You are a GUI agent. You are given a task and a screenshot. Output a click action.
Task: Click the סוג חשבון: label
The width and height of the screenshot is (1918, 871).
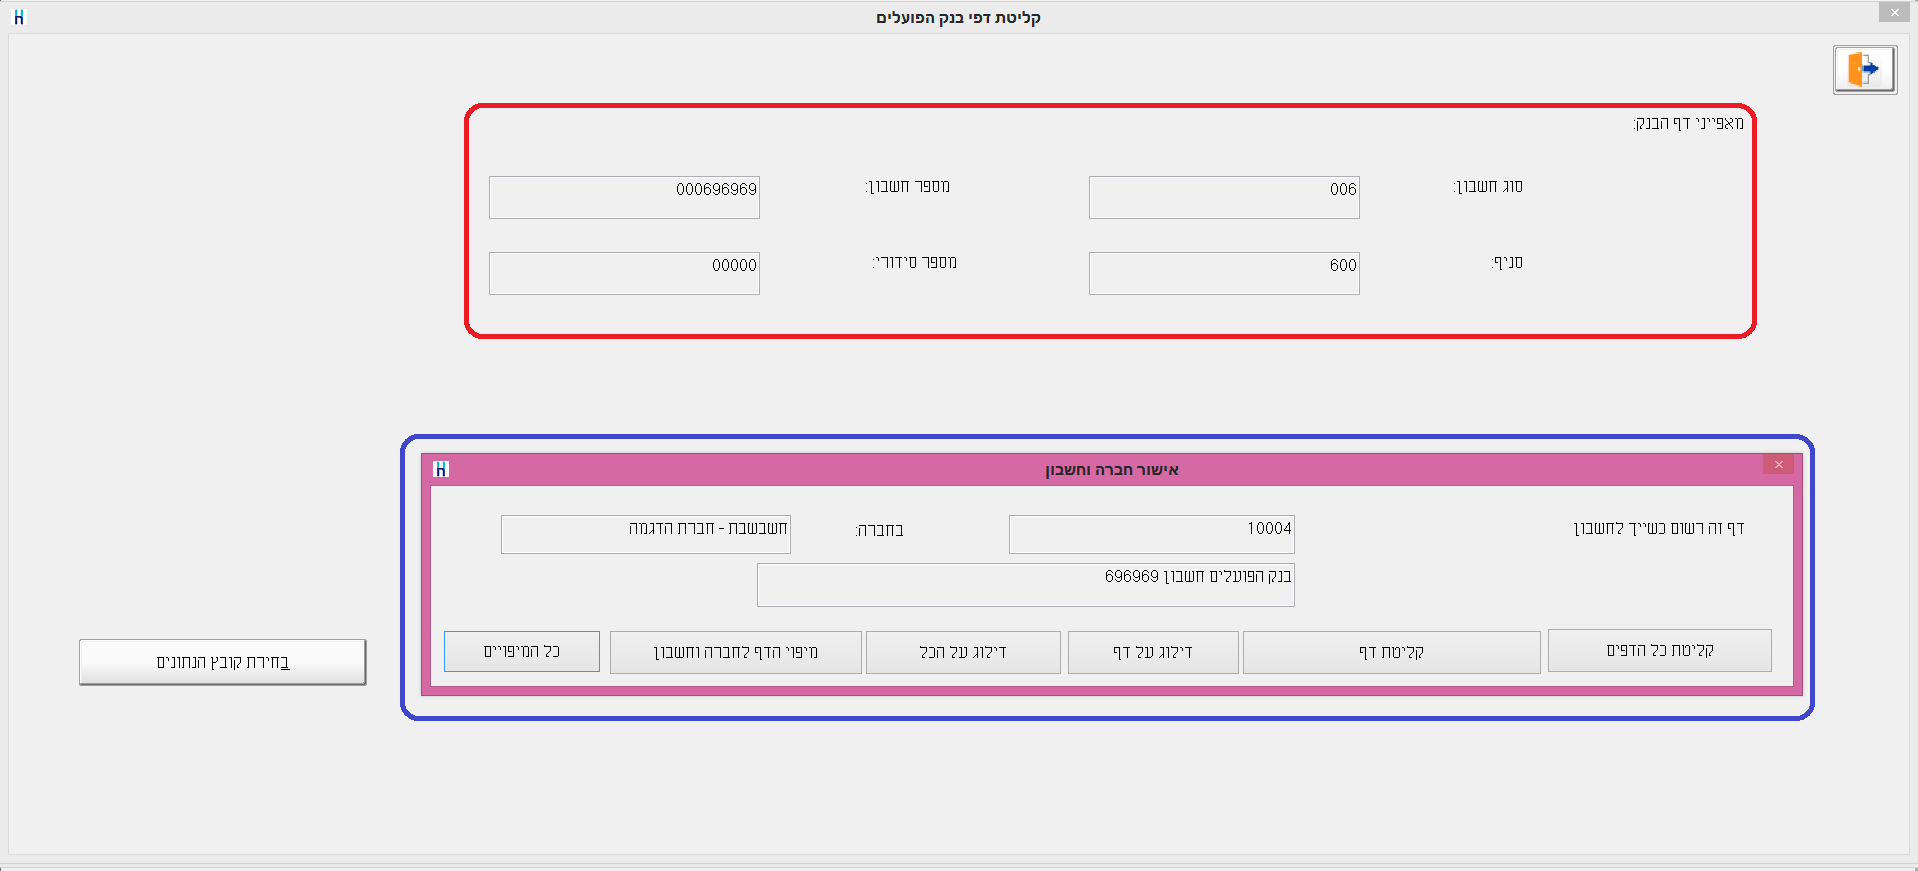(x=1488, y=187)
